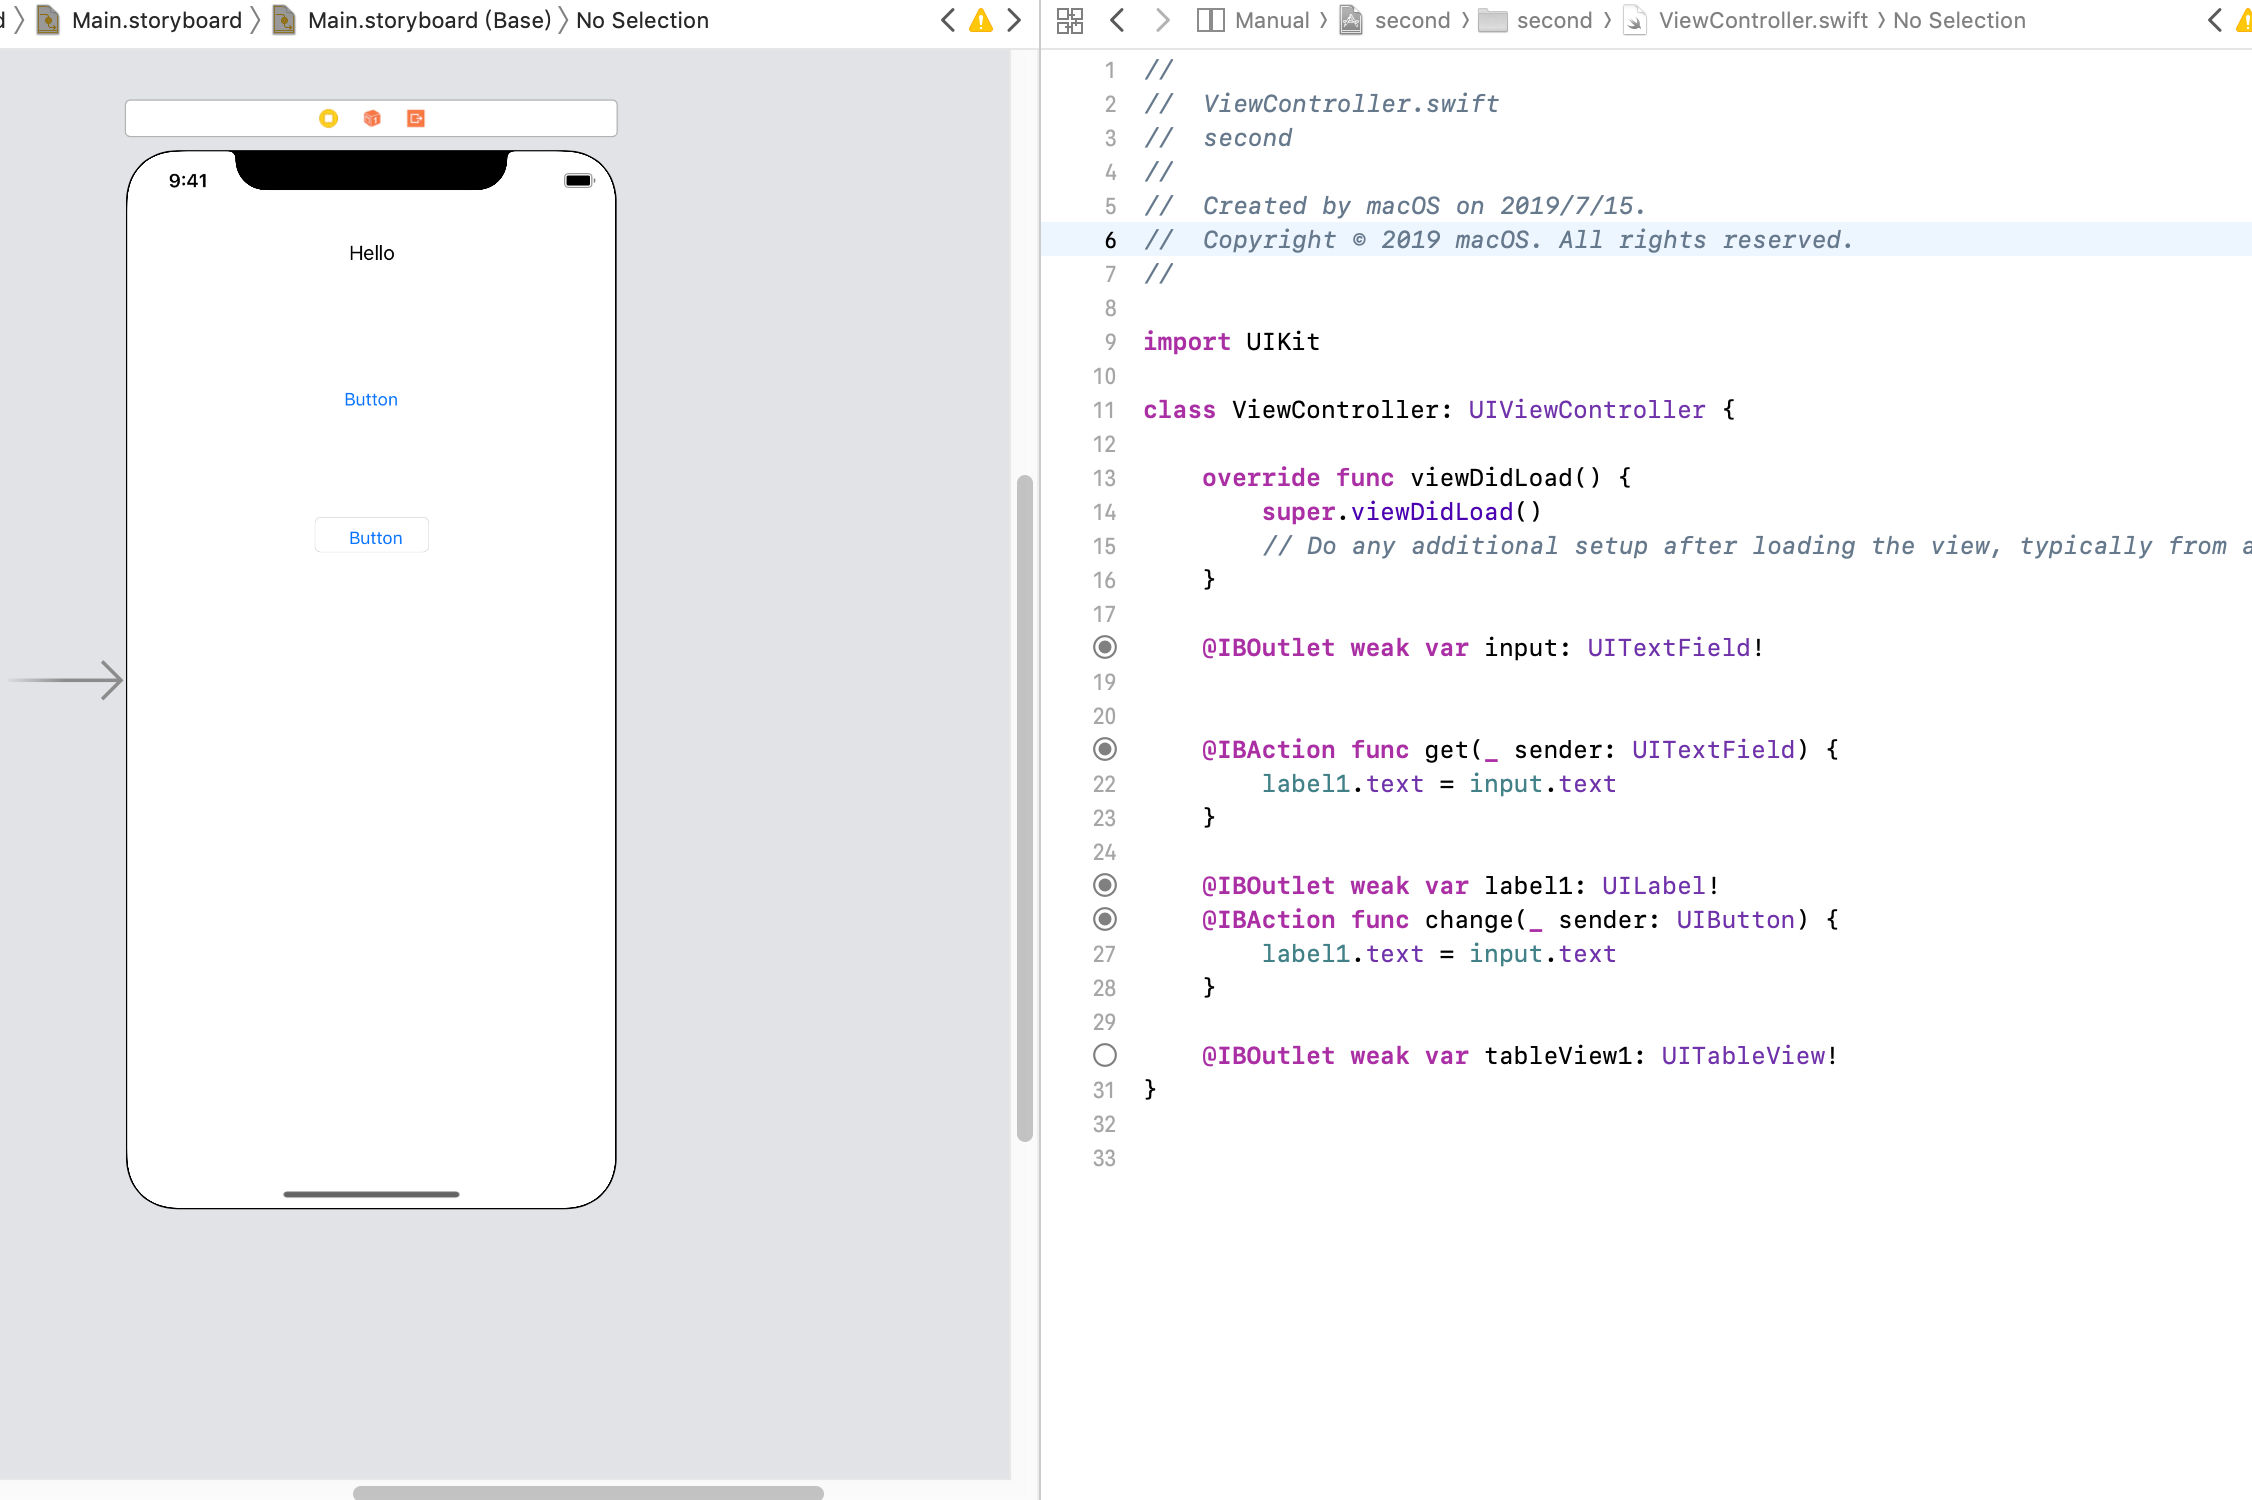
Task: Go to previous issue in storyboard editor
Action: click(x=948, y=20)
